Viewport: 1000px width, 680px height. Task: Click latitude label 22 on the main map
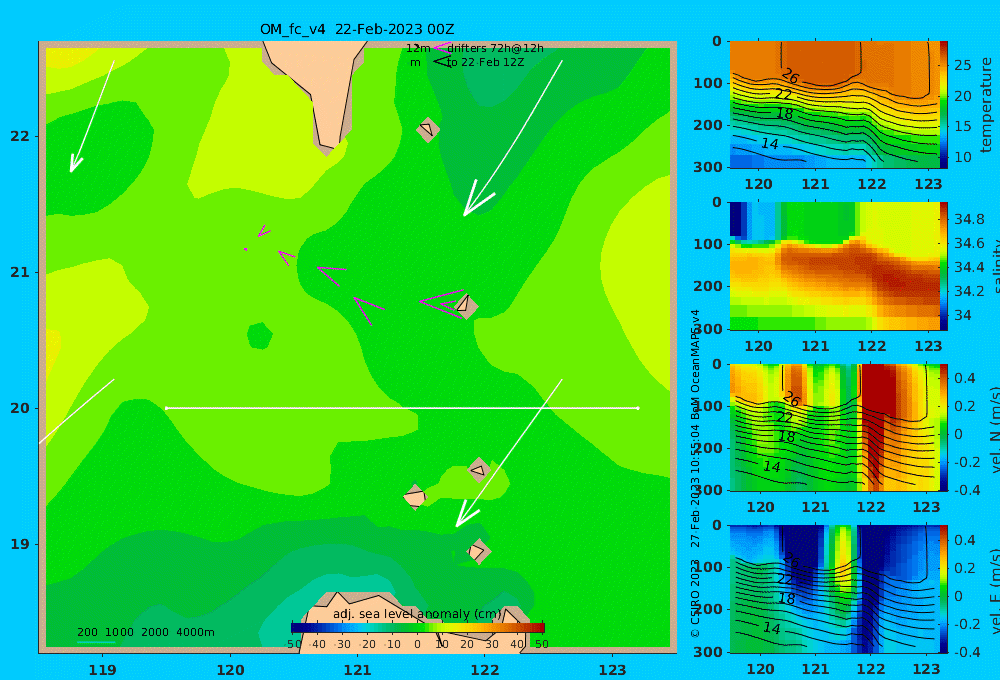click(20, 136)
